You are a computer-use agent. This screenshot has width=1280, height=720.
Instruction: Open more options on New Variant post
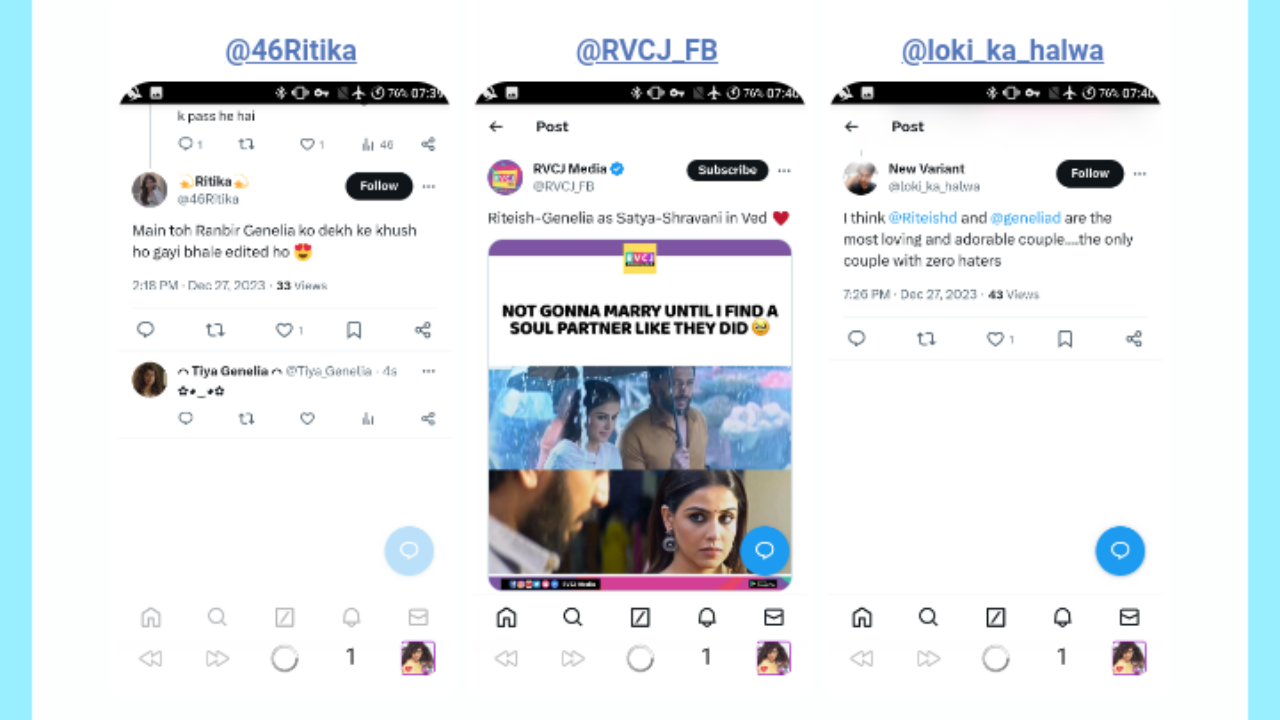click(x=1139, y=173)
